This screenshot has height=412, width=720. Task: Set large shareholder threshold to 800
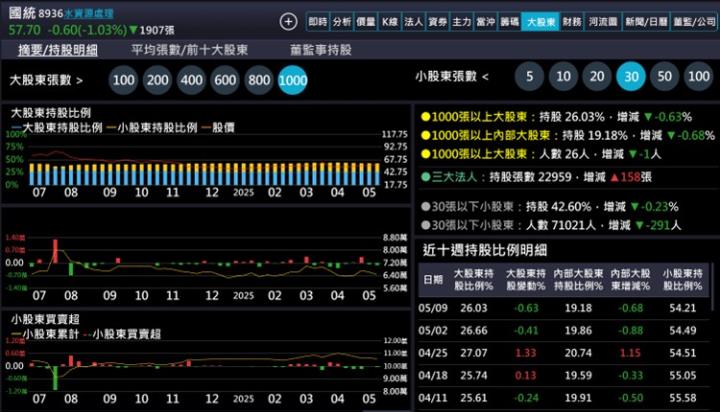259,80
